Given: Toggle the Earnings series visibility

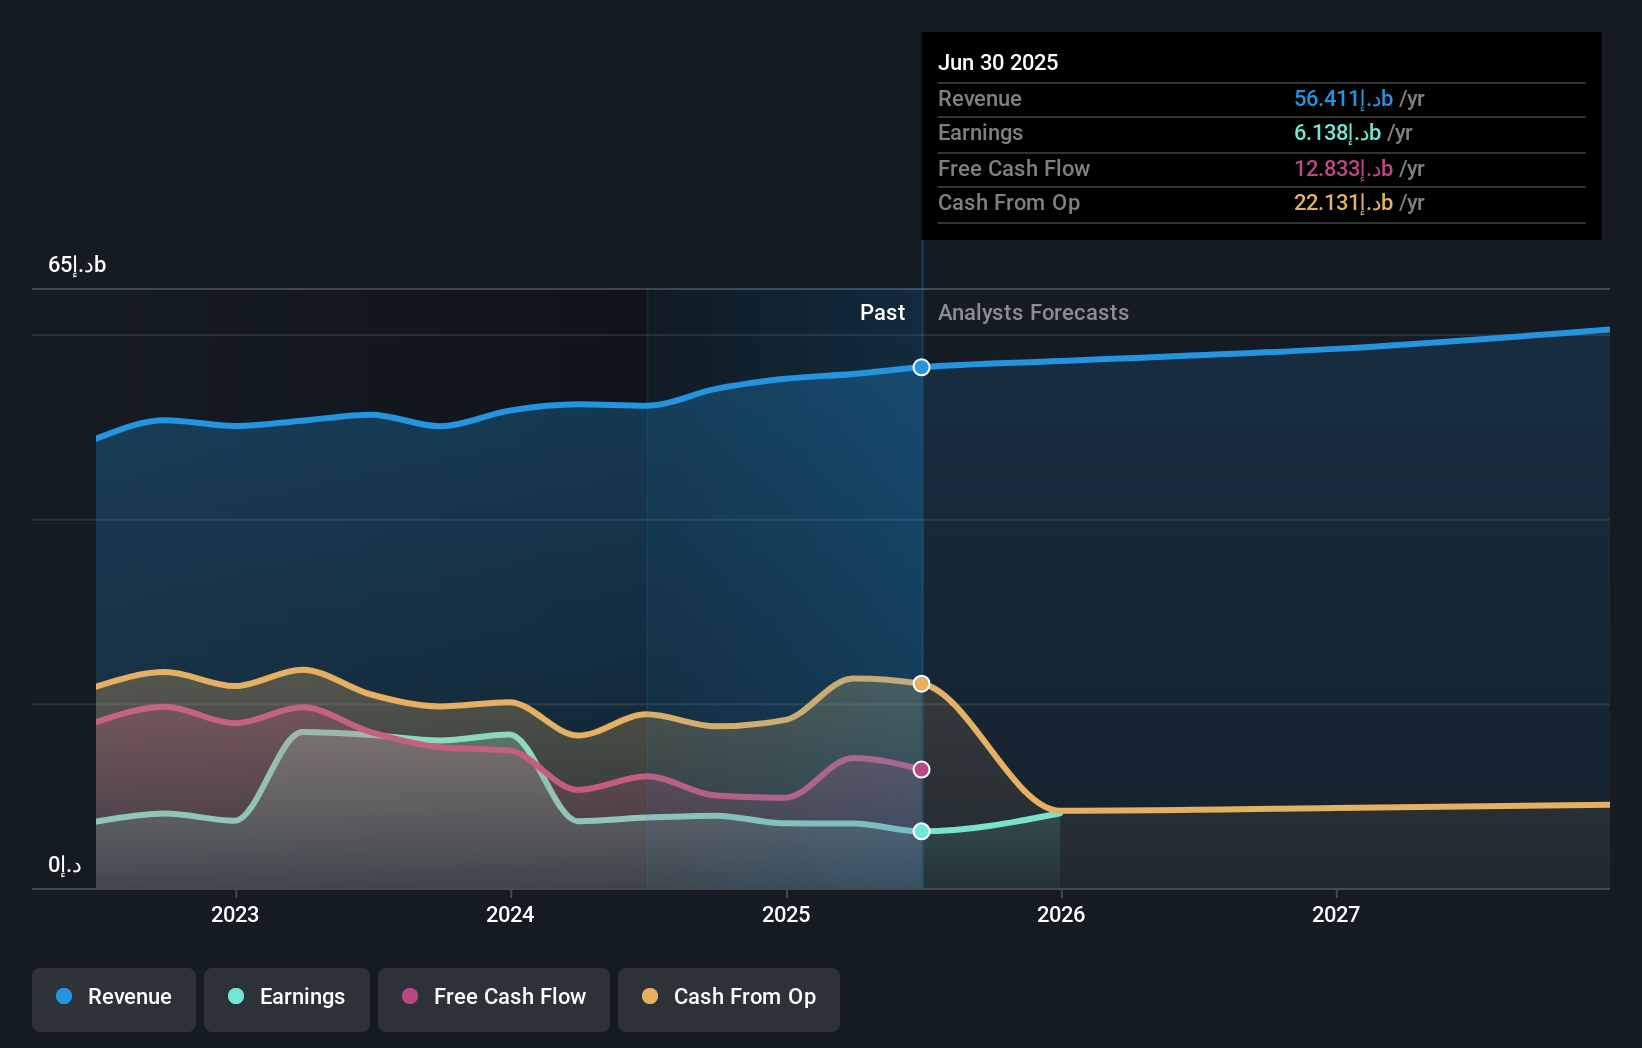Looking at the screenshot, I should coord(286,998).
